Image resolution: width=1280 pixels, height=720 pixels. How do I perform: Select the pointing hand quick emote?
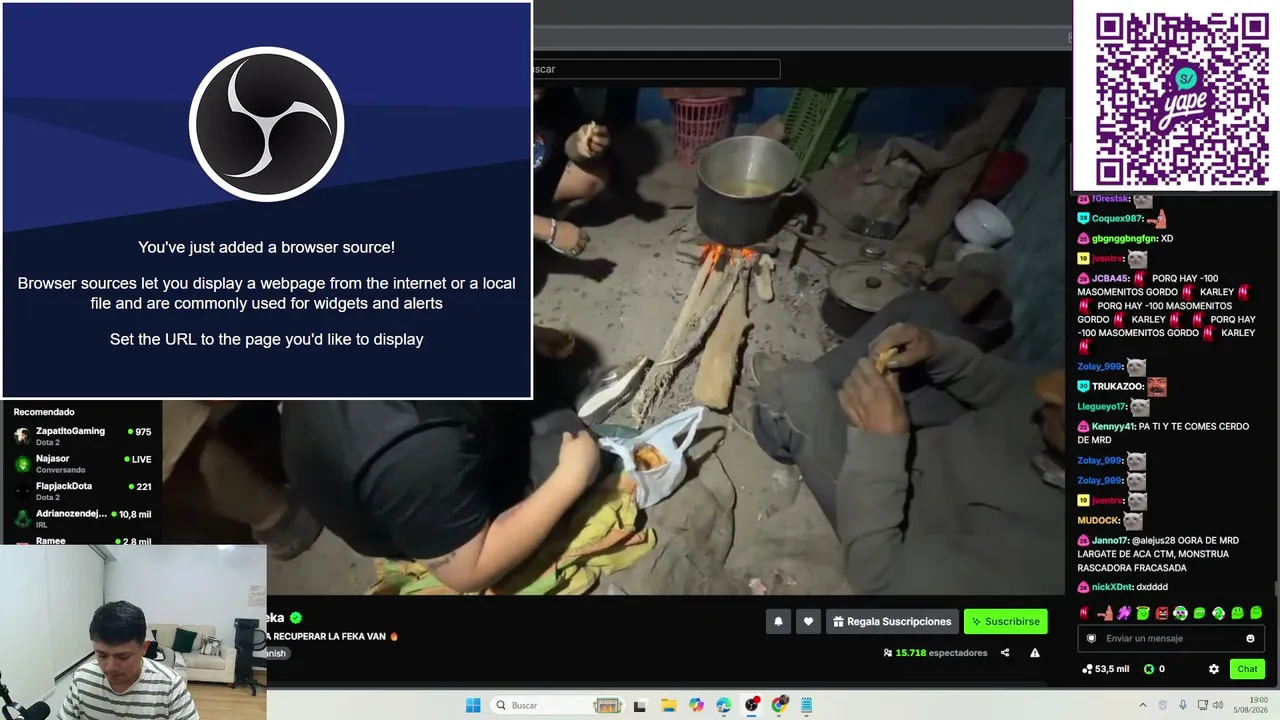(x=1105, y=613)
